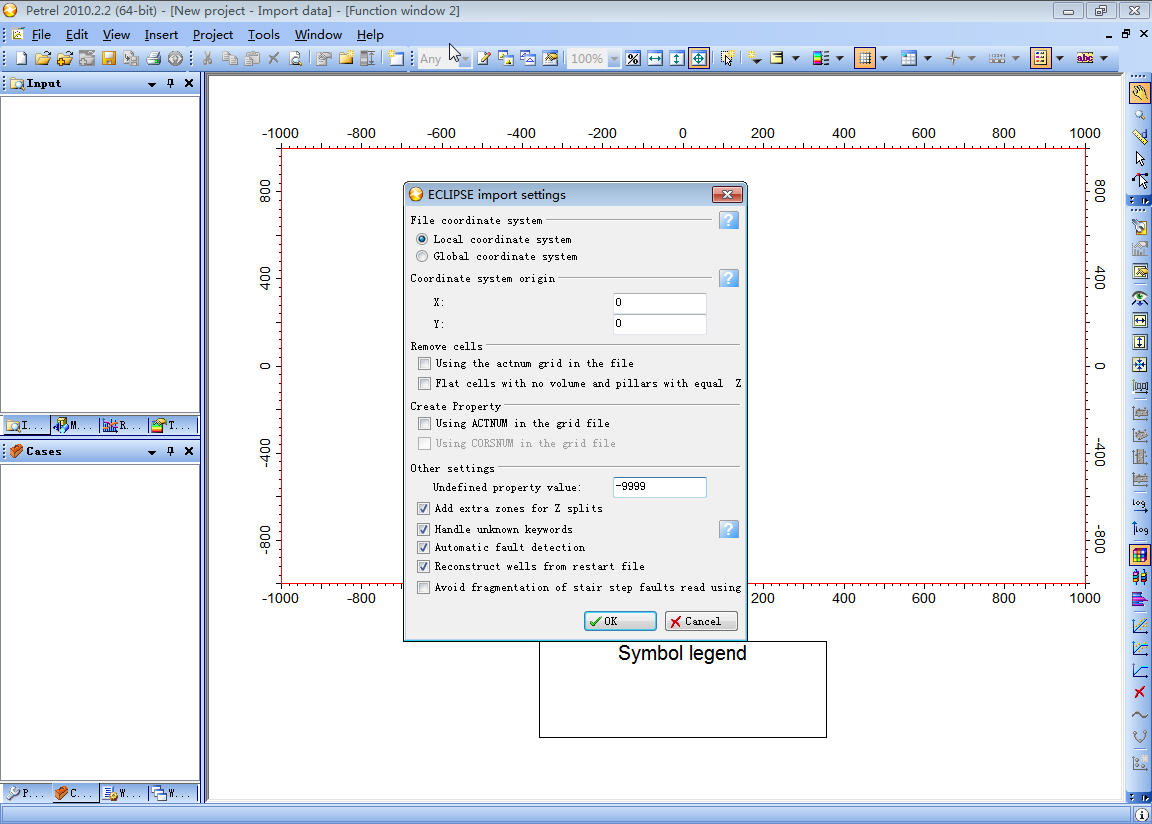Uncheck Handle unknown keywords
Screen dimensions: 1152x824
click(x=423, y=530)
